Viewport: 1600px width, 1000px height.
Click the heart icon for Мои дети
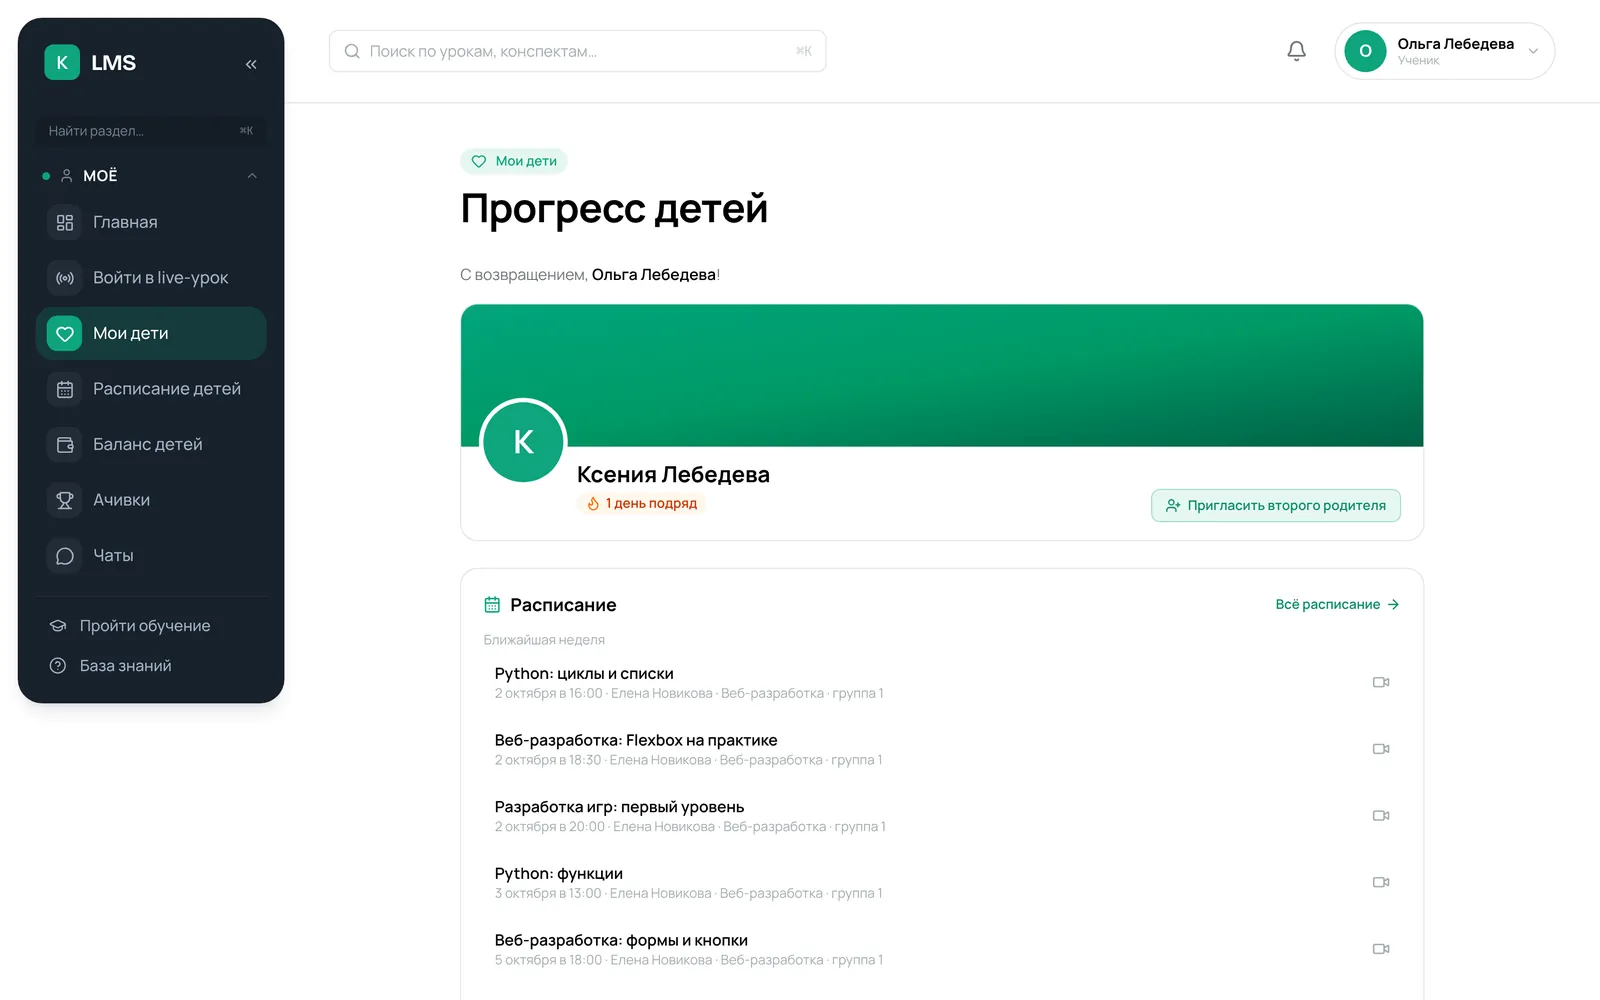click(65, 333)
